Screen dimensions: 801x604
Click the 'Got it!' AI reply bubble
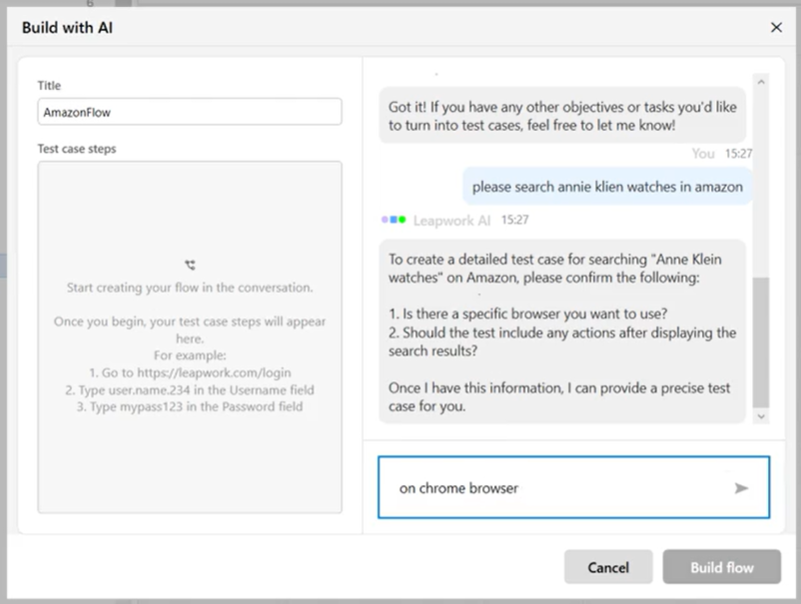(562, 114)
